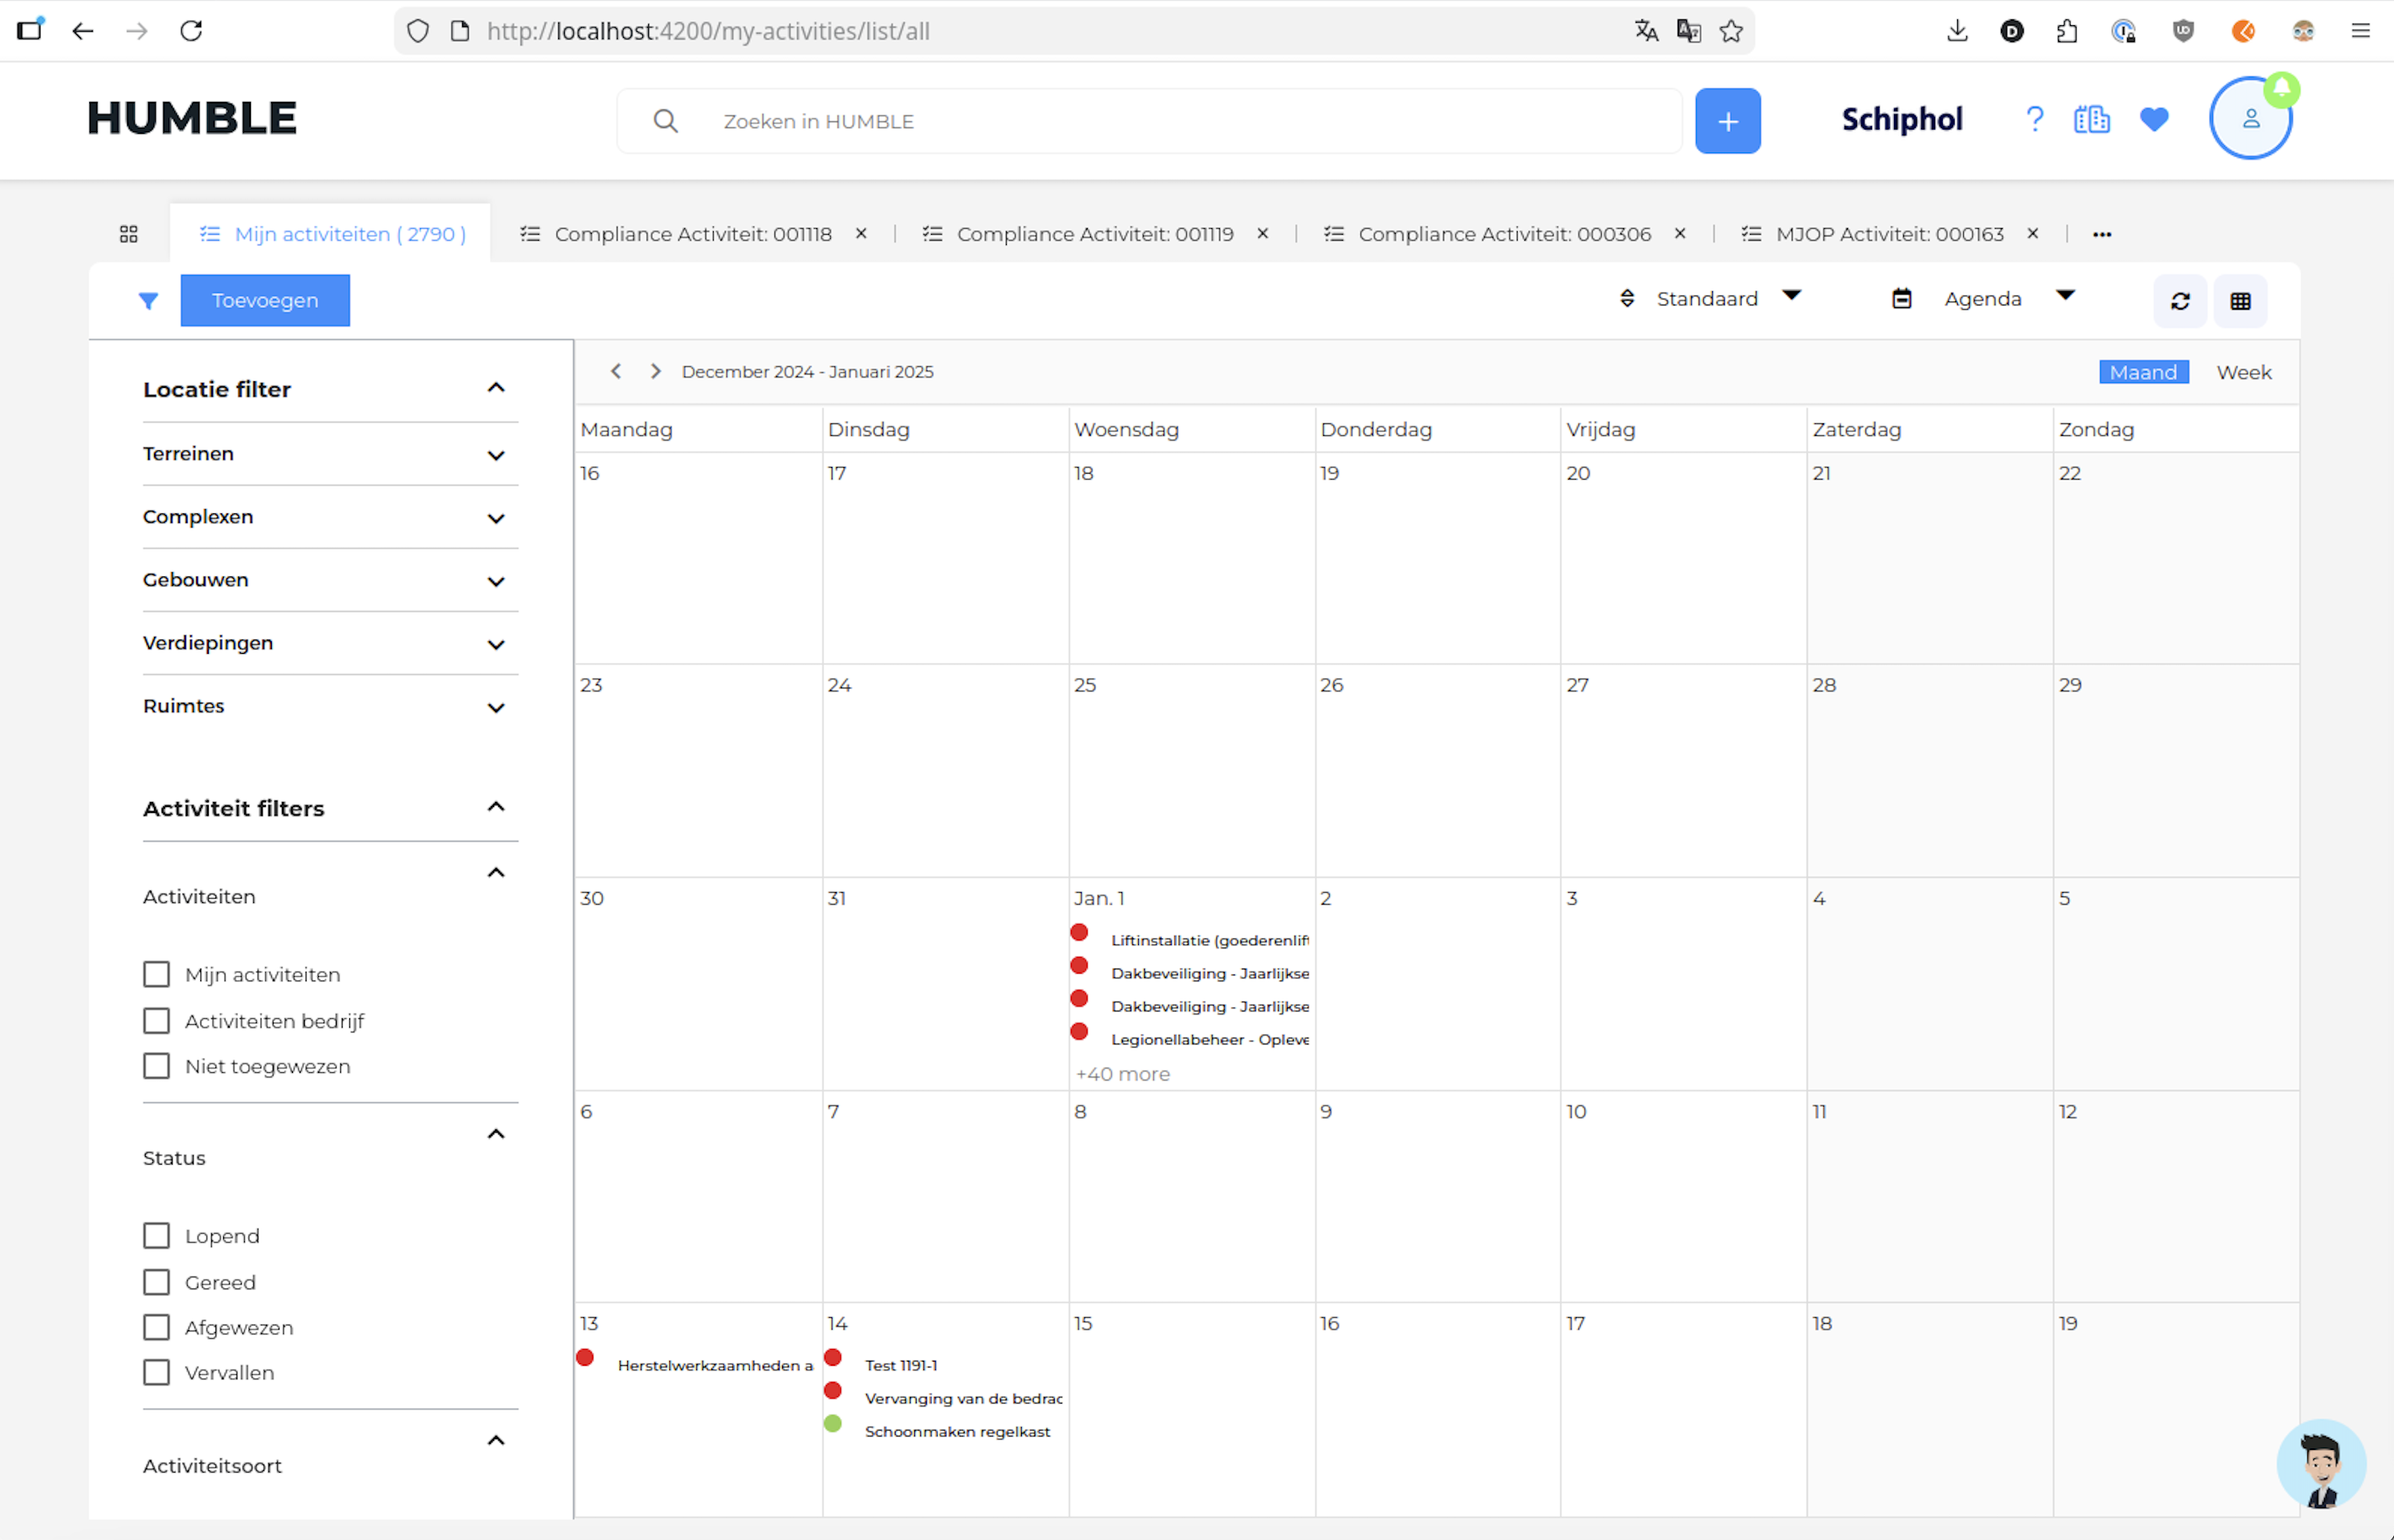Switch to table grid view icon

click(2240, 301)
